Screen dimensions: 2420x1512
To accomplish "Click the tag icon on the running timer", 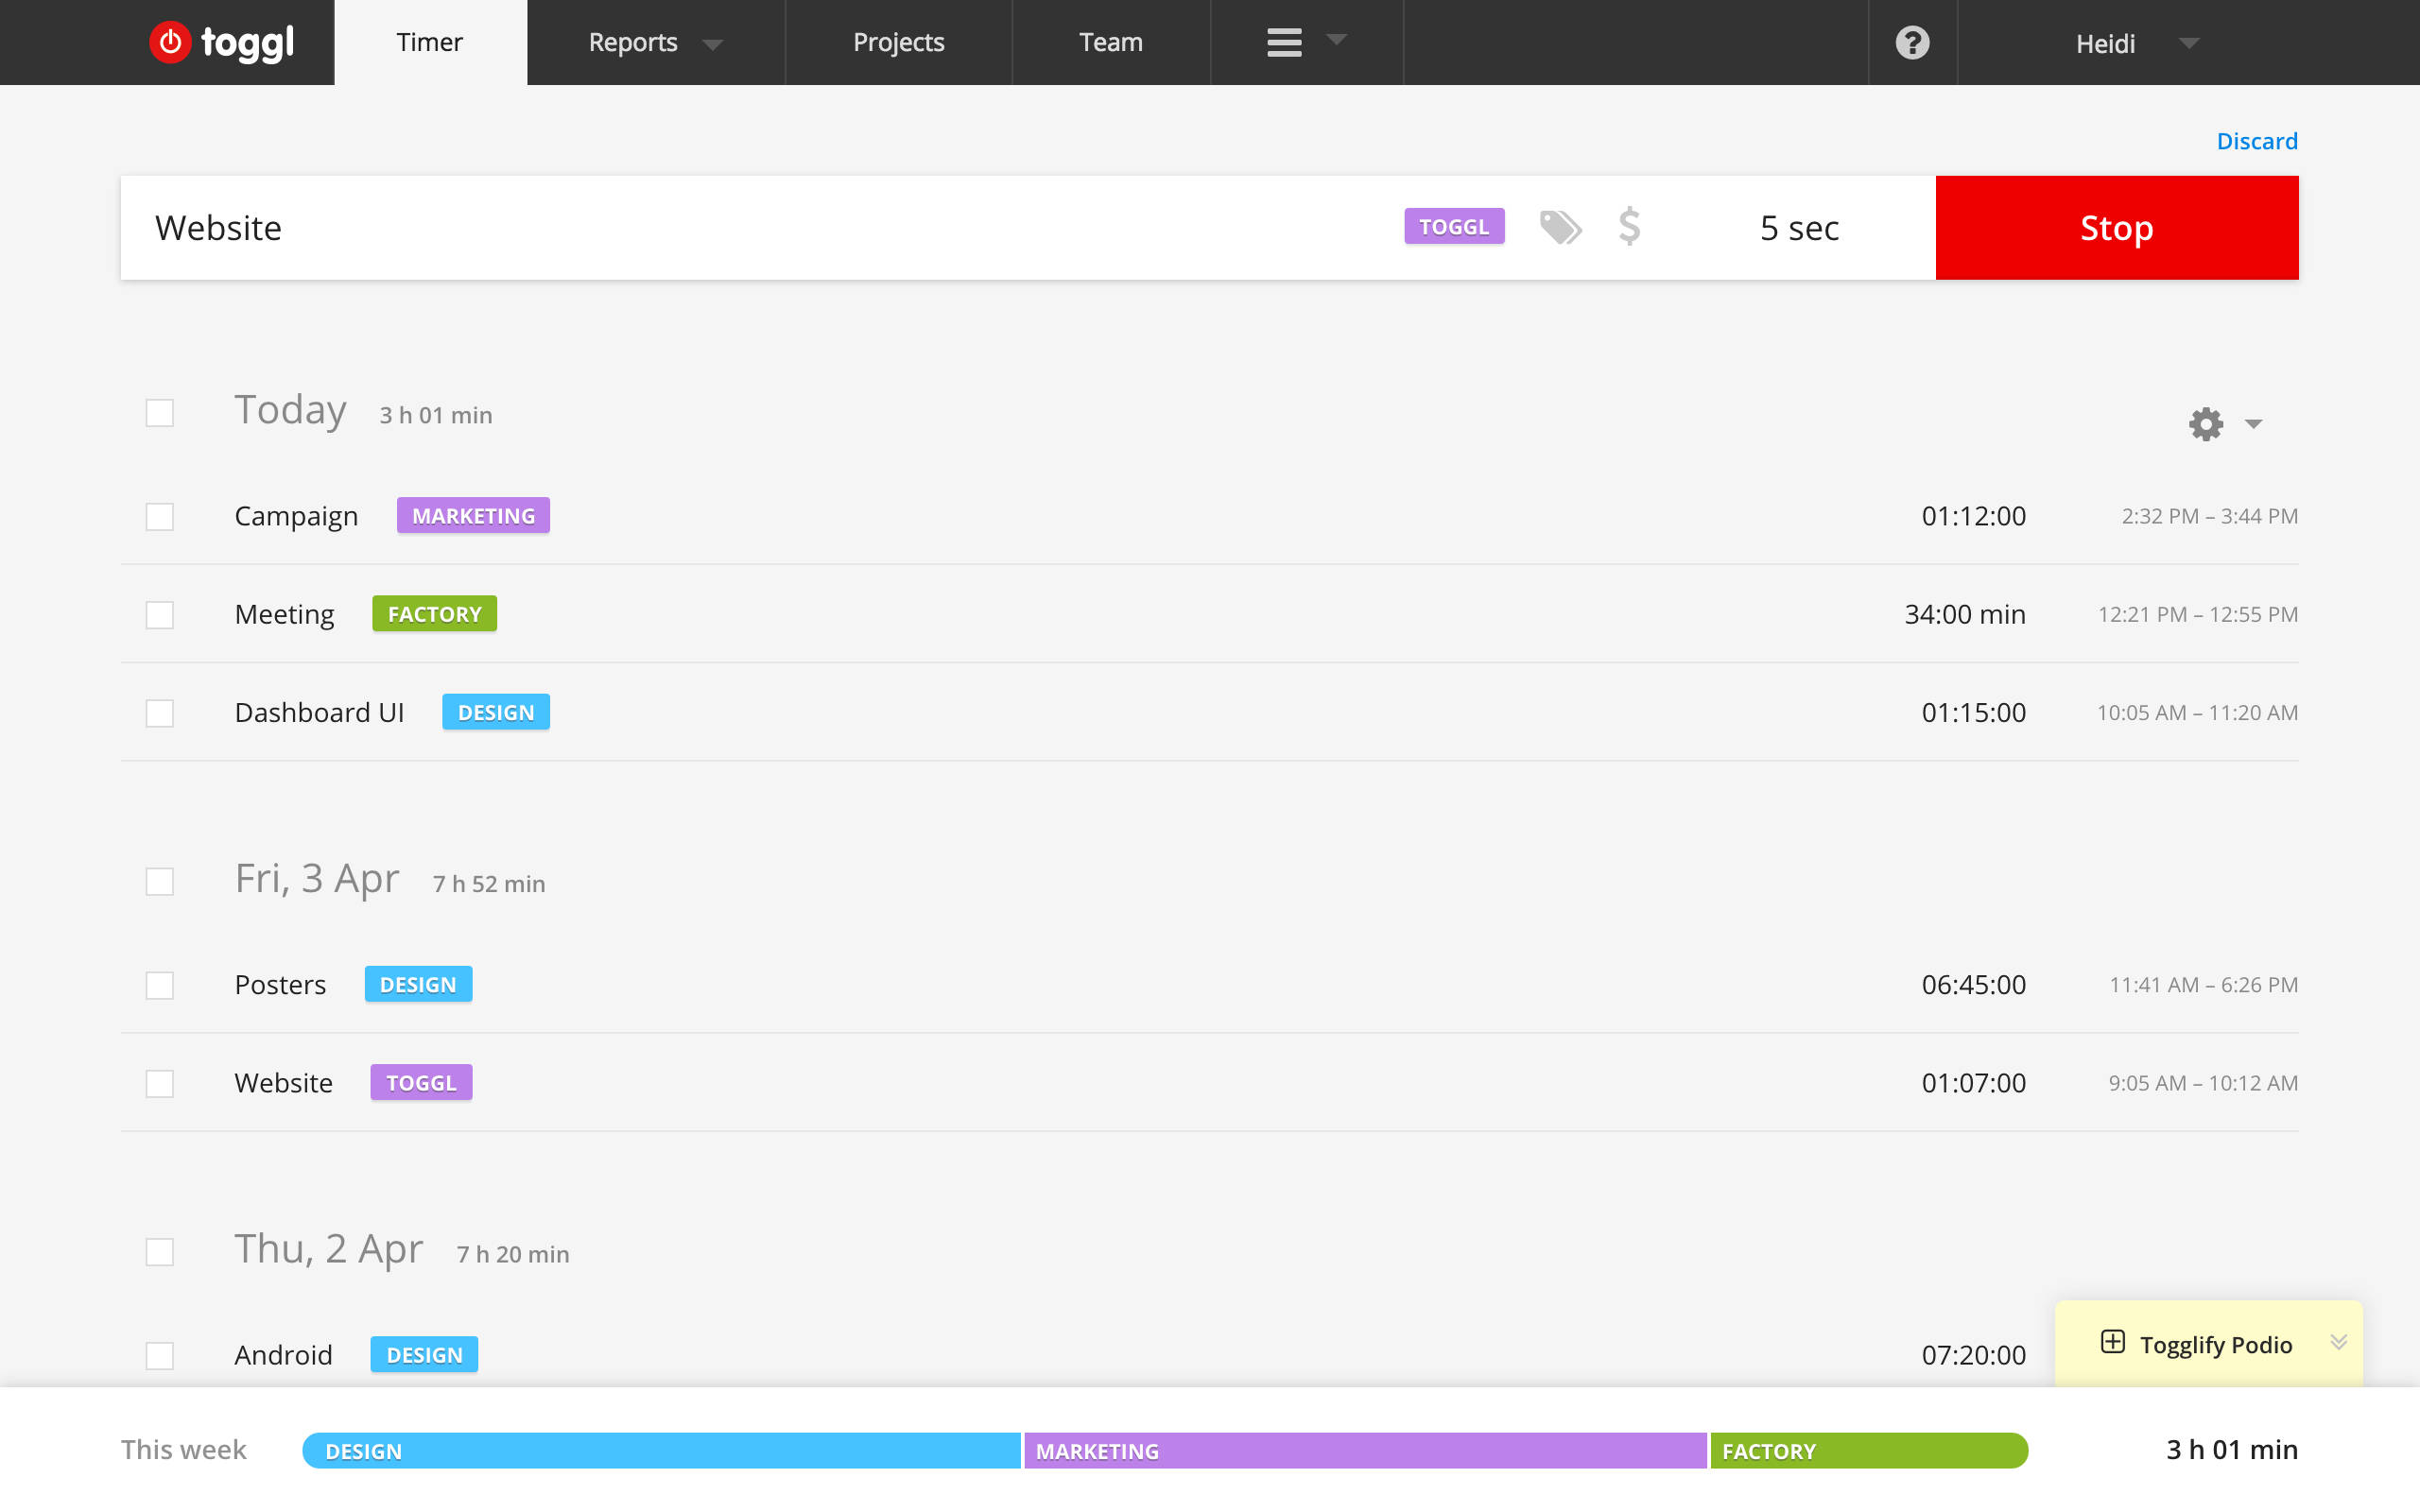I will tap(1562, 227).
